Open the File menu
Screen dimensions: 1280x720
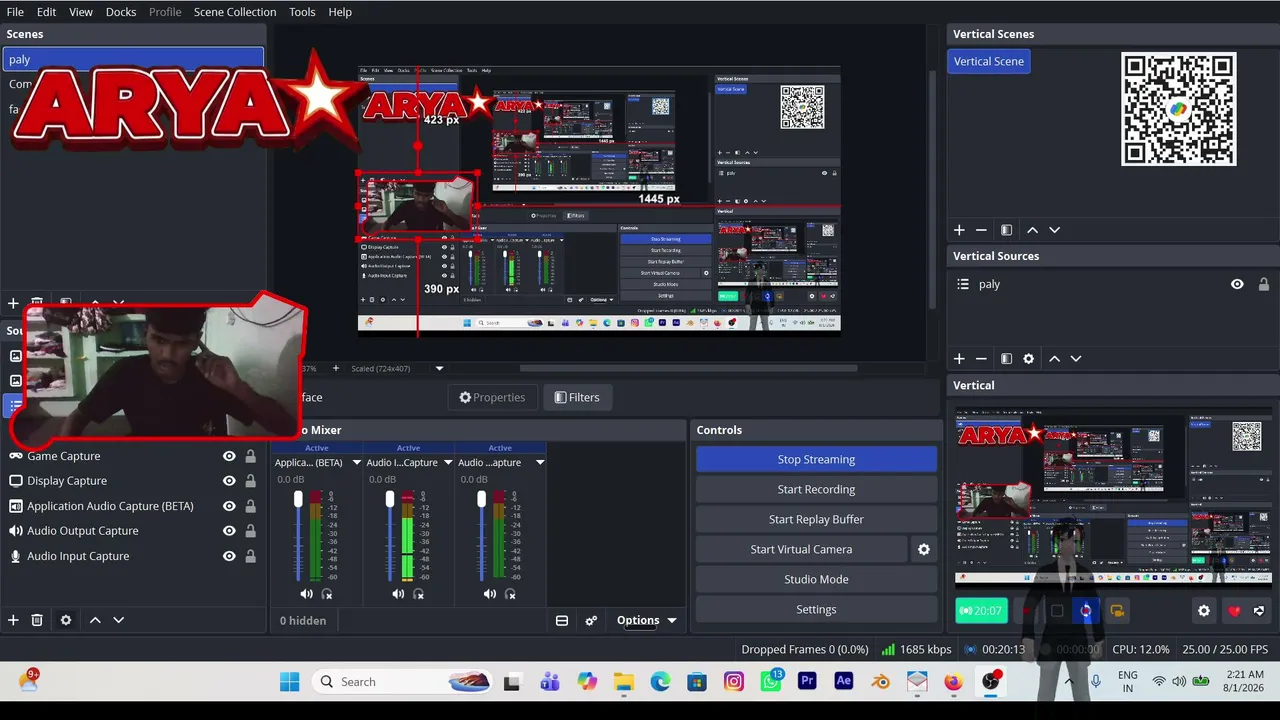[15, 12]
